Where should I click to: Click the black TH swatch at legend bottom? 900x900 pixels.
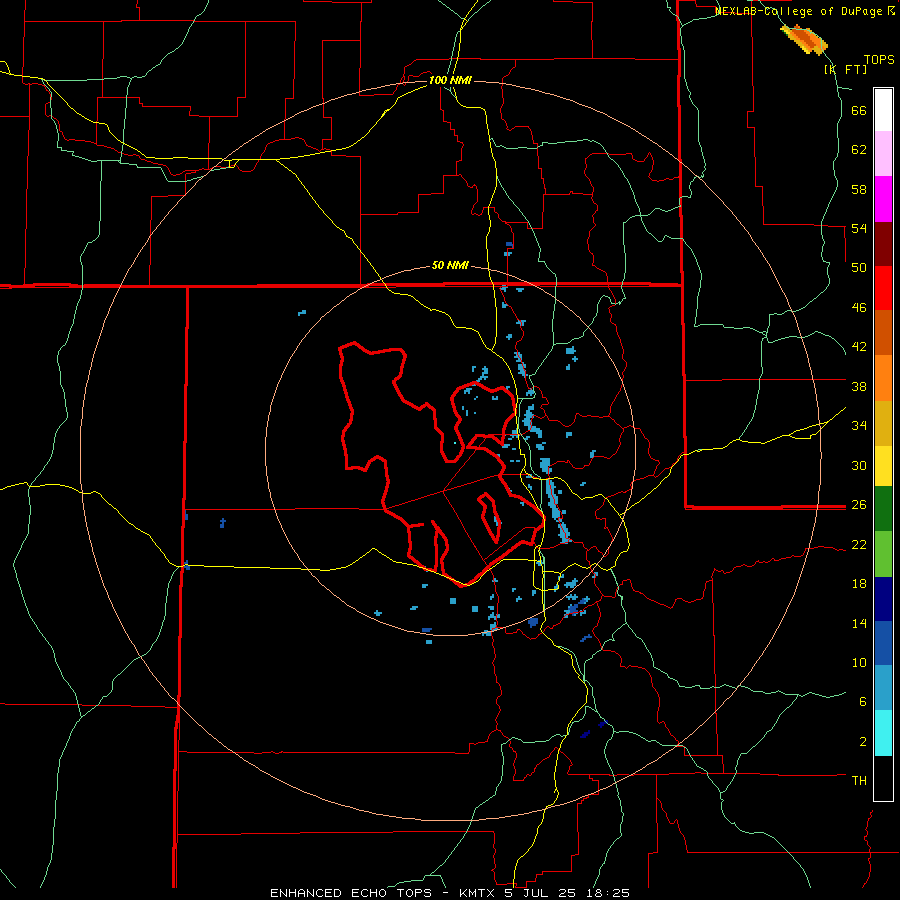883,778
